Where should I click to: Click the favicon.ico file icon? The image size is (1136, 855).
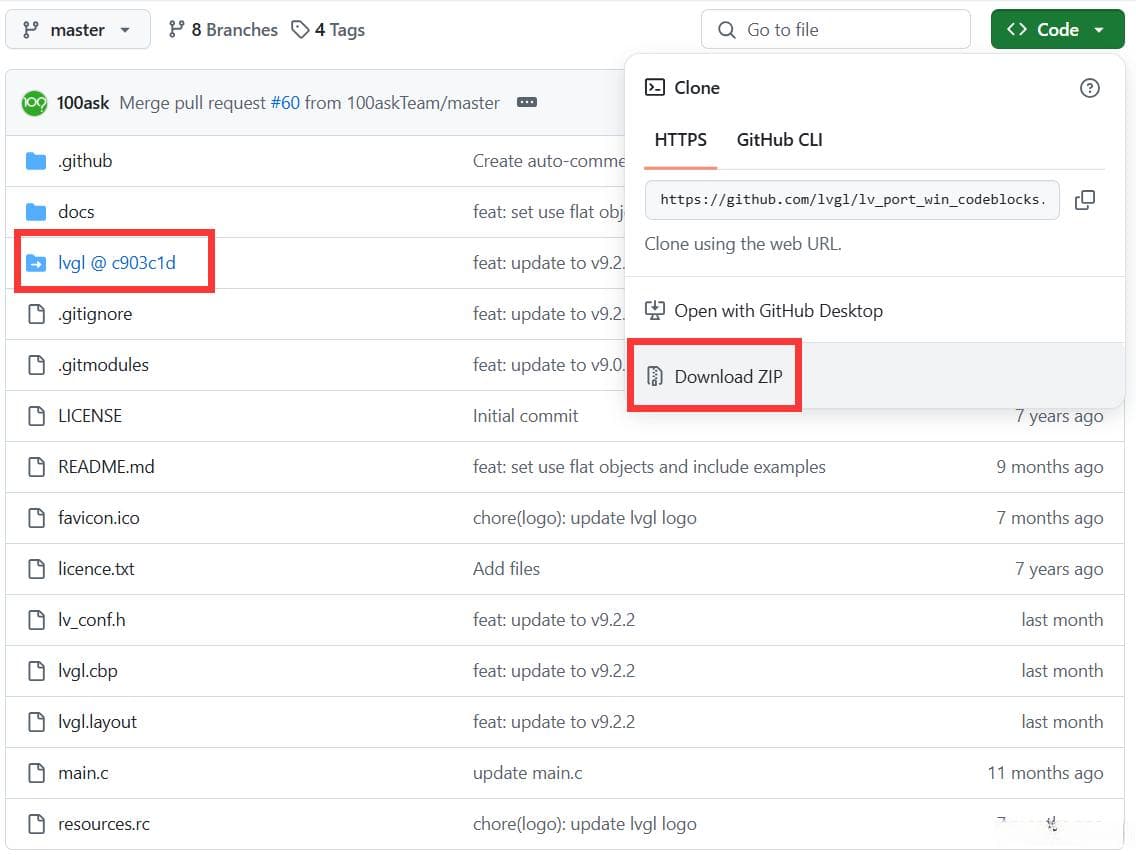pos(36,518)
